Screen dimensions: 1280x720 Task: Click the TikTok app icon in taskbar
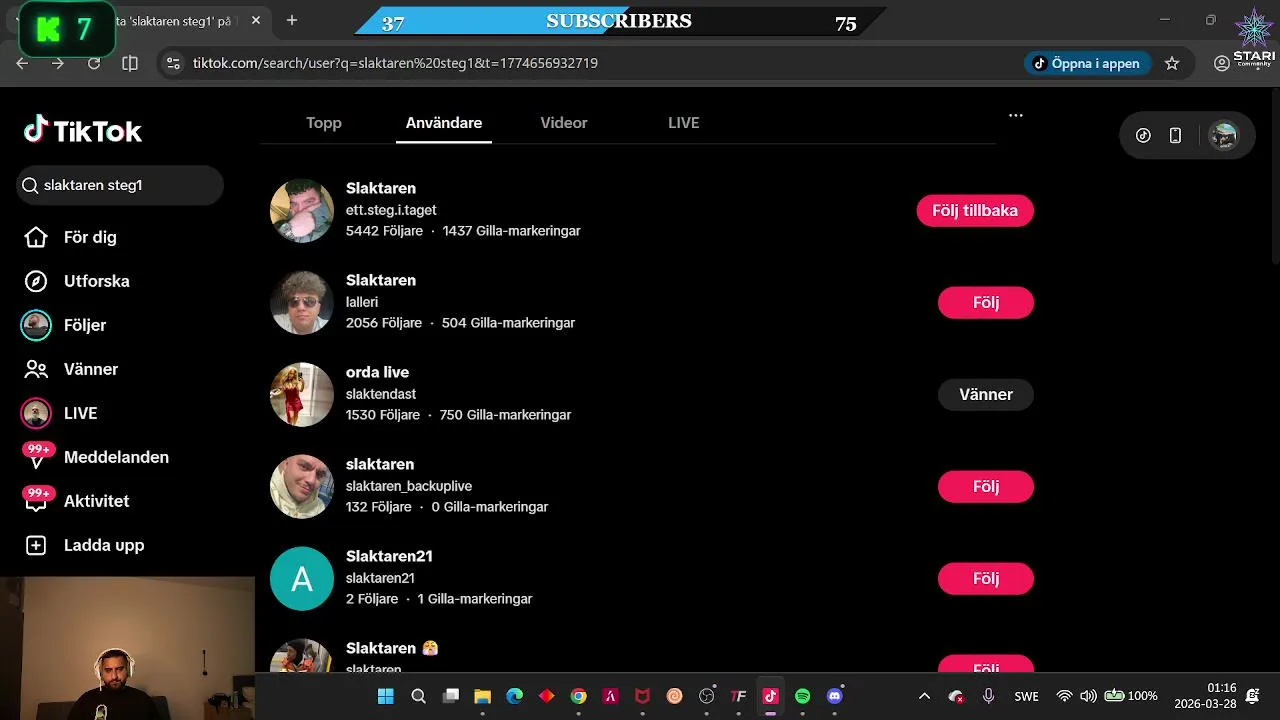(x=770, y=696)
